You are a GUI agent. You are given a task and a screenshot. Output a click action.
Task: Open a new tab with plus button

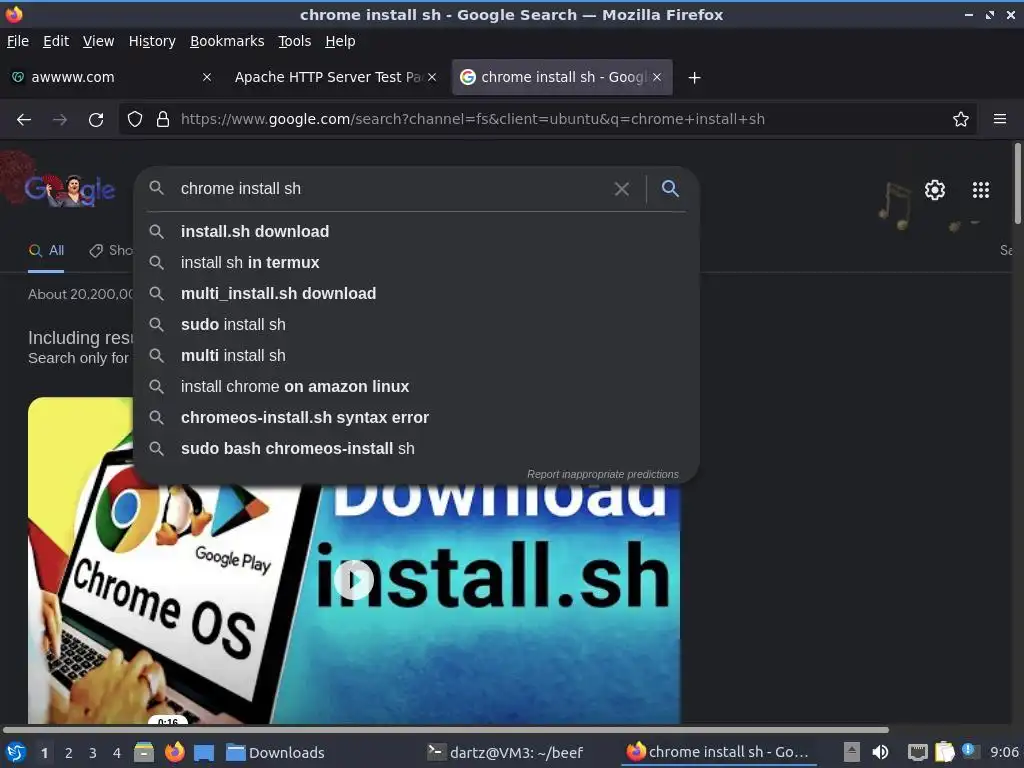pyautogui.click(x=694, y=78)
